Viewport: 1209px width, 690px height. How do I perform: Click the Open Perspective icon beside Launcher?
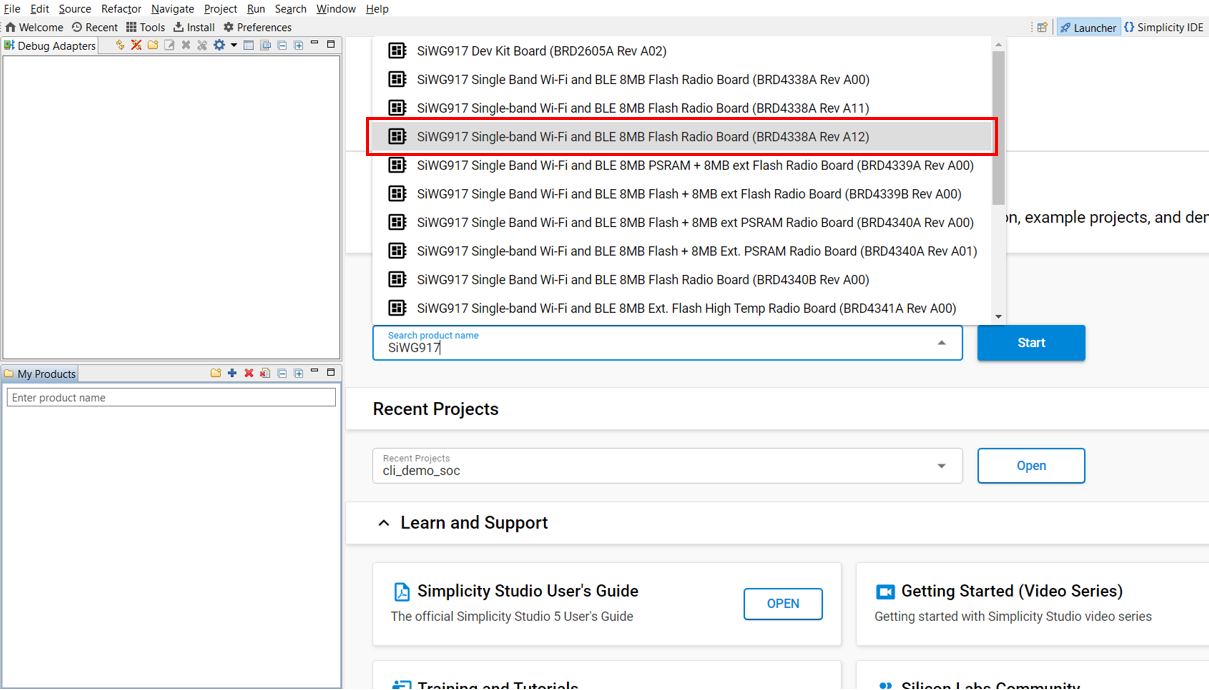(x=1042, y=28)
